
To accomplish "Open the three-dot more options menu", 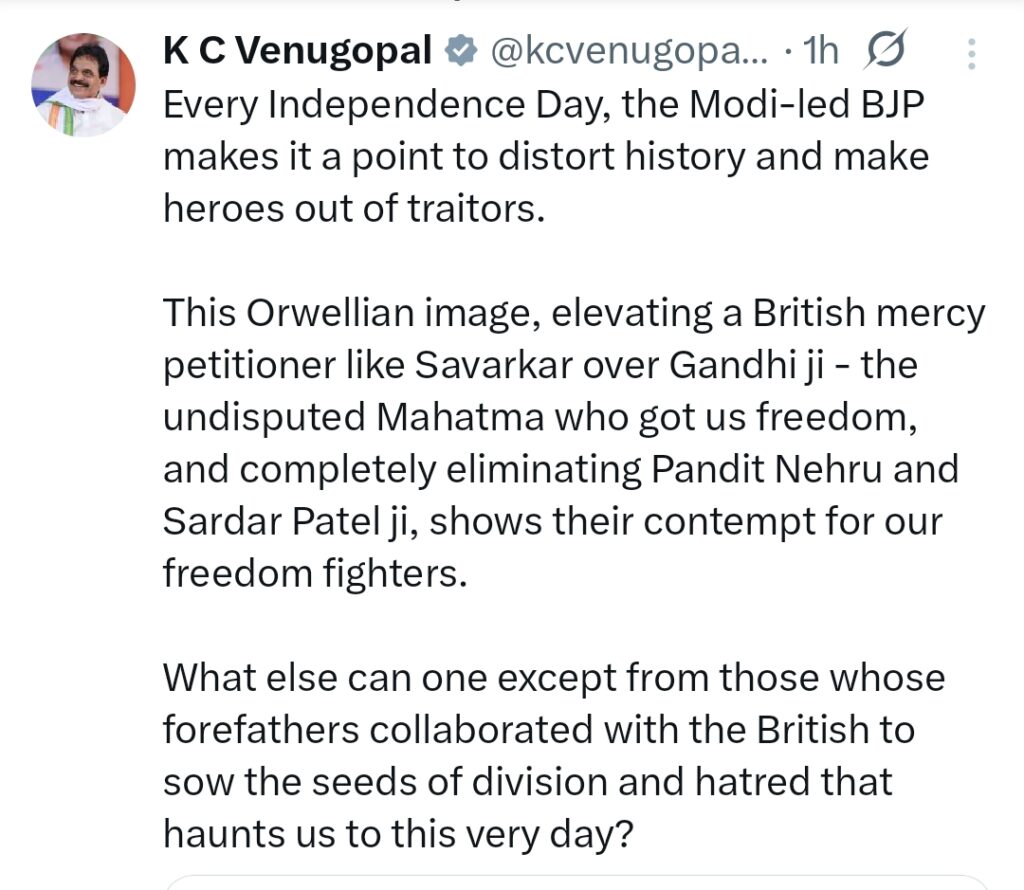I will click(971, 53).
